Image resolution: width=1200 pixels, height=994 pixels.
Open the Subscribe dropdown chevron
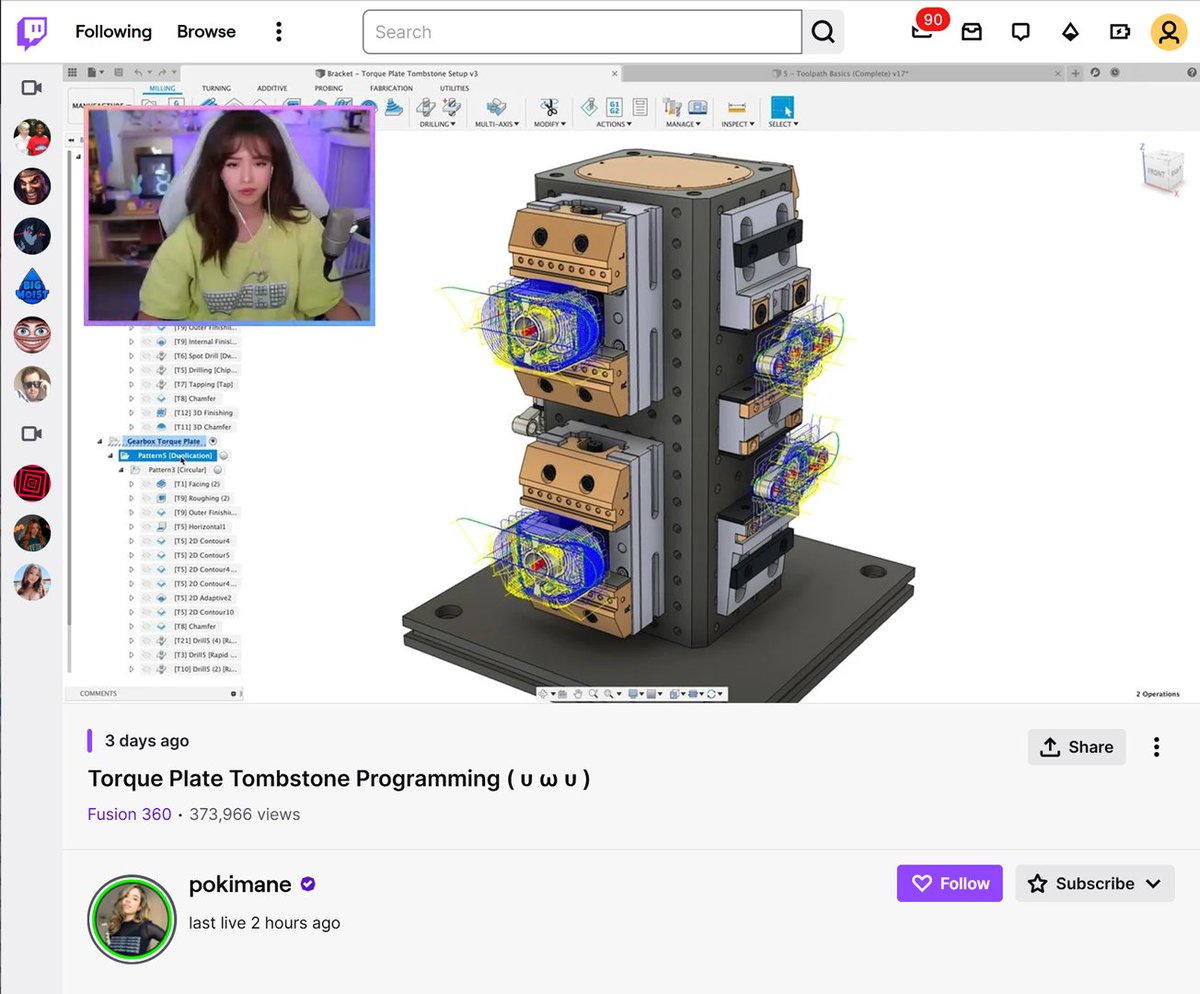[1153, 883]
